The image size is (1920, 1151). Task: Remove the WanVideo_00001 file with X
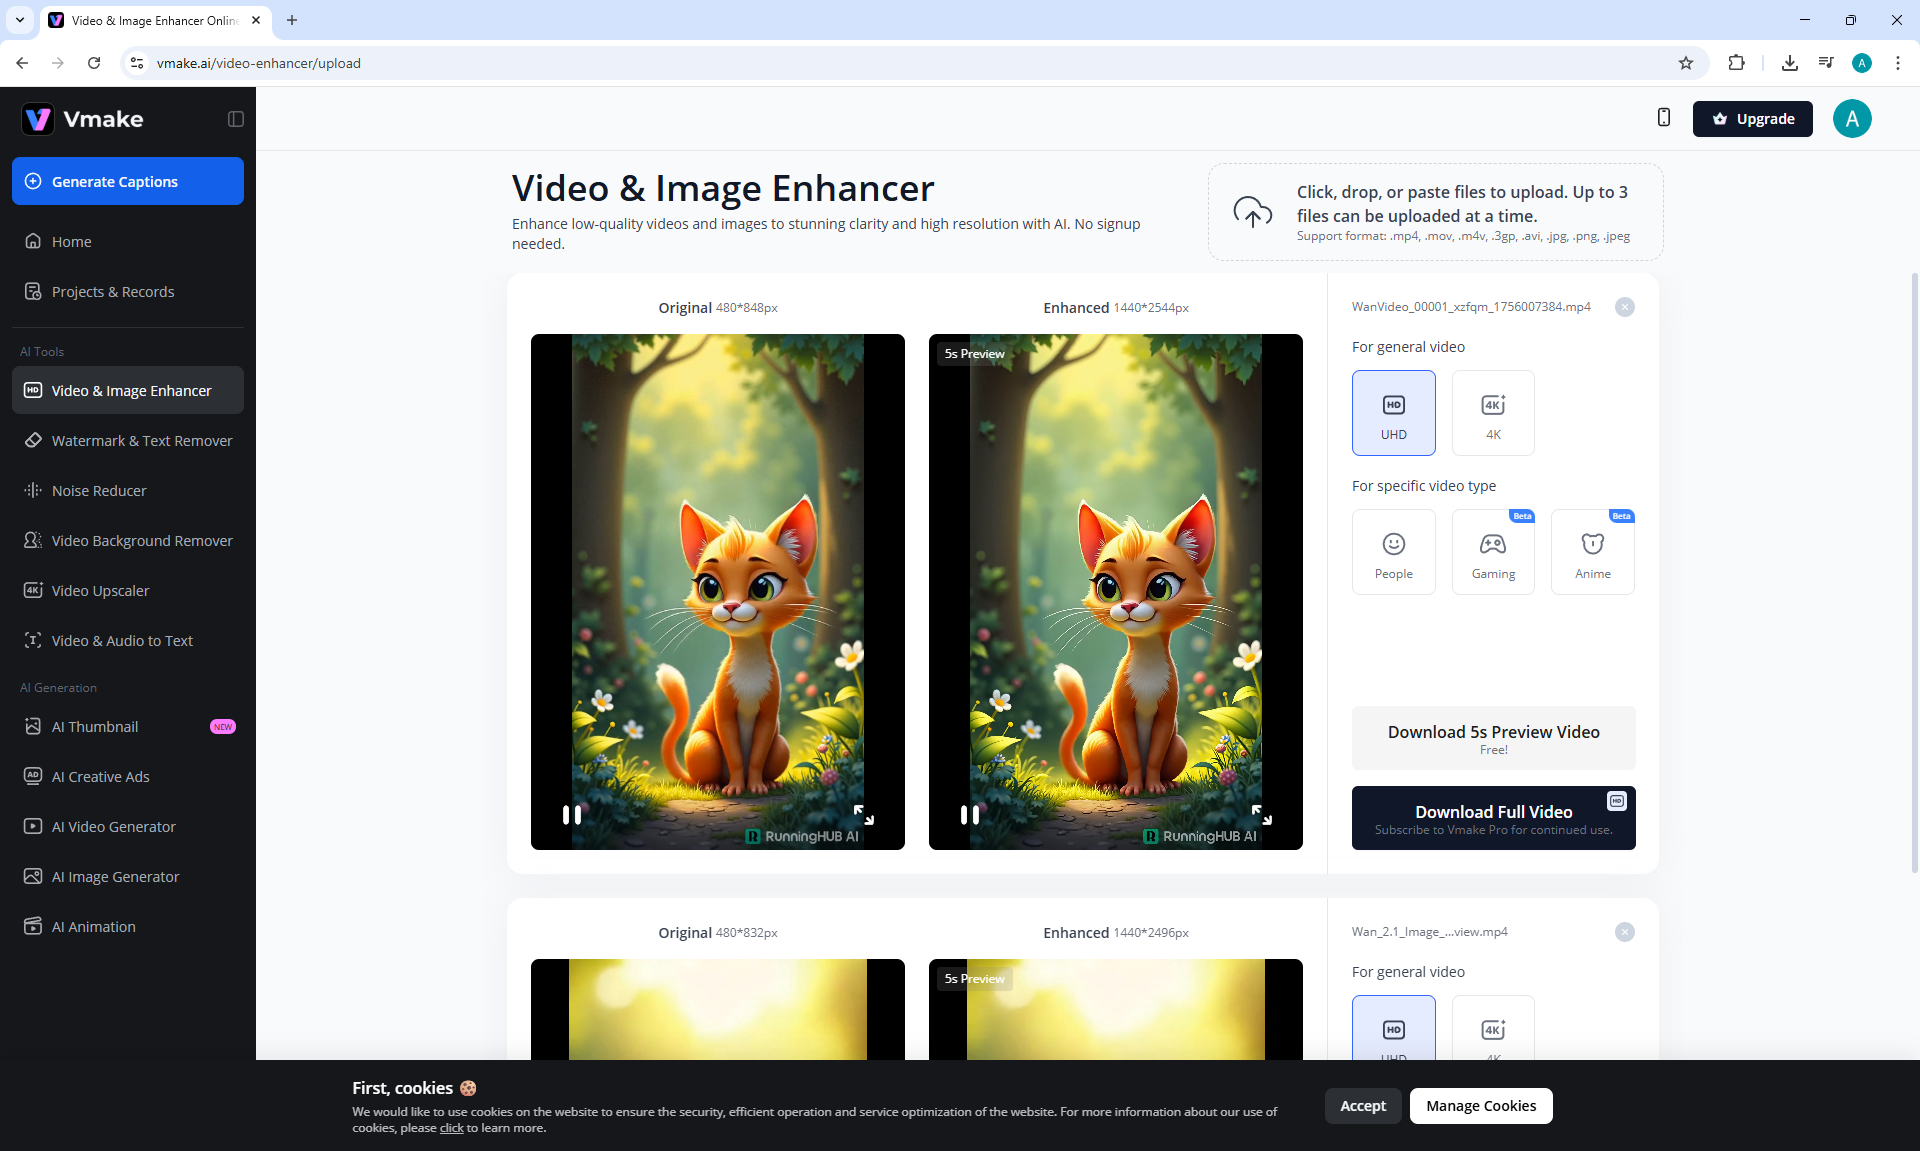point(1624,307)
